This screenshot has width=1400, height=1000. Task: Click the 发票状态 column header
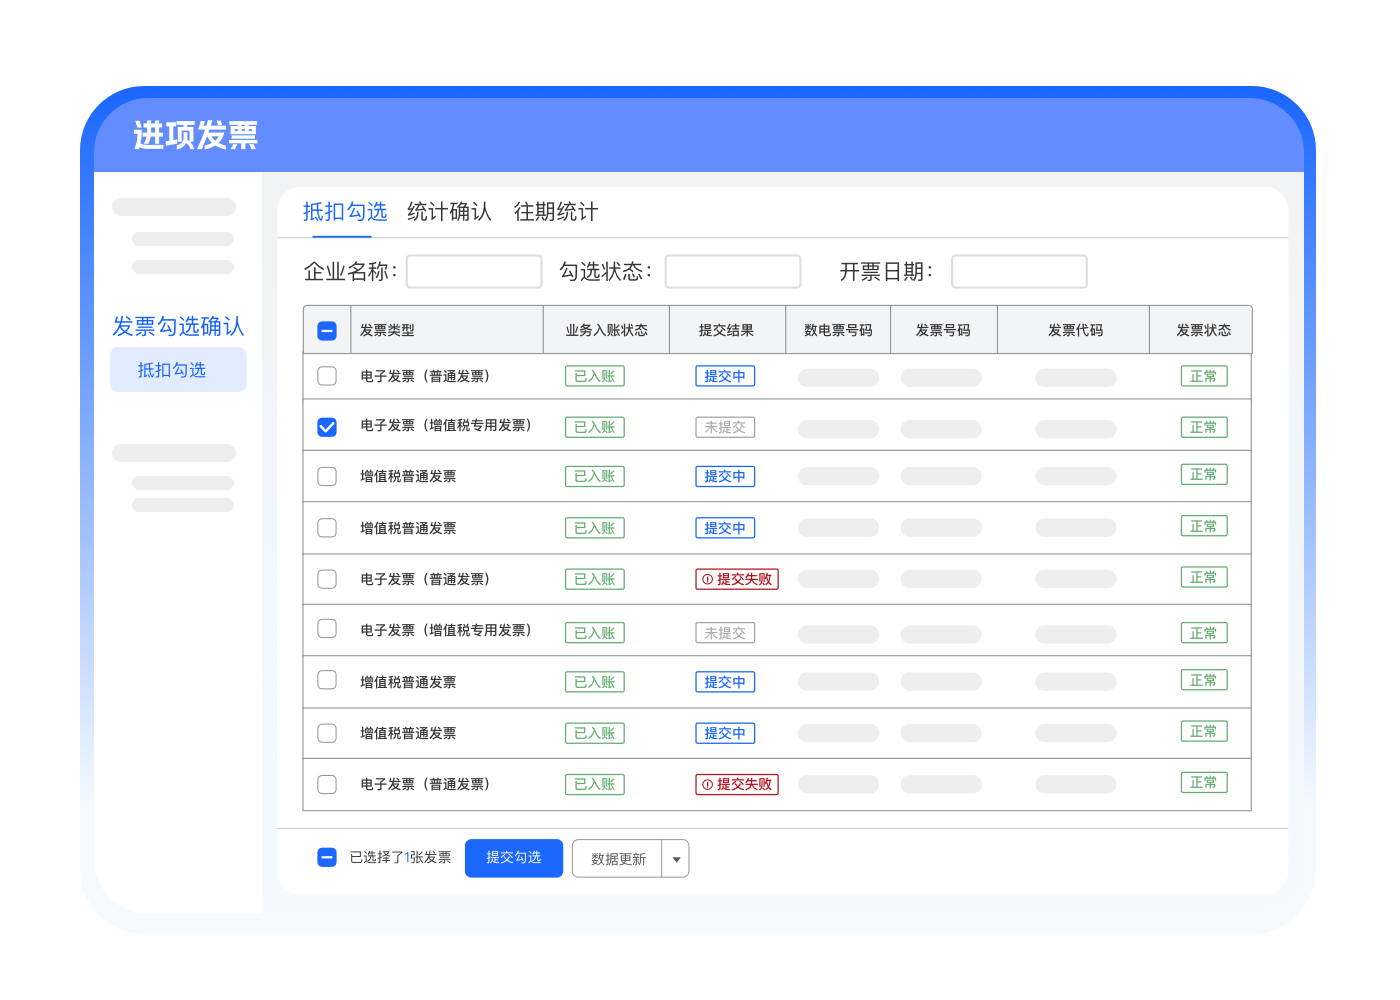pos(1203,330)
